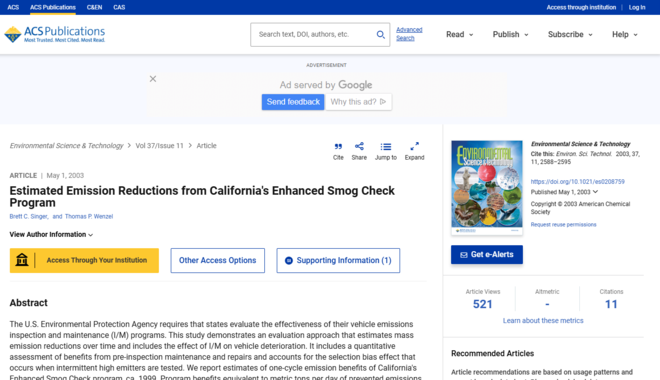Click the search magnifier icon
The width and height of the screenshot is (660, 380).
click(381, 35)
